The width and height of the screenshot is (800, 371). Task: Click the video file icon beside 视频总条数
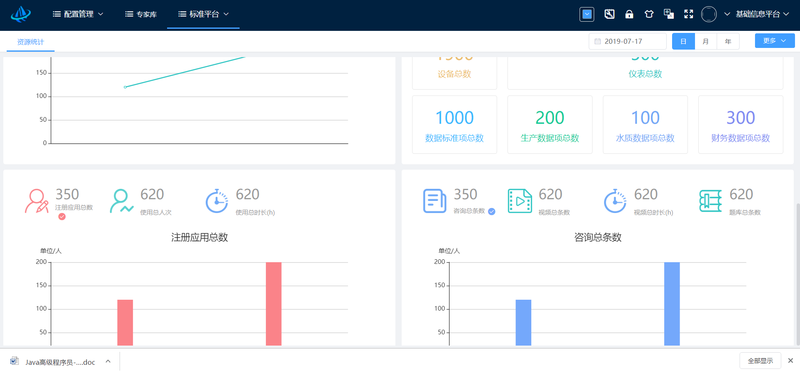(520, 201)
